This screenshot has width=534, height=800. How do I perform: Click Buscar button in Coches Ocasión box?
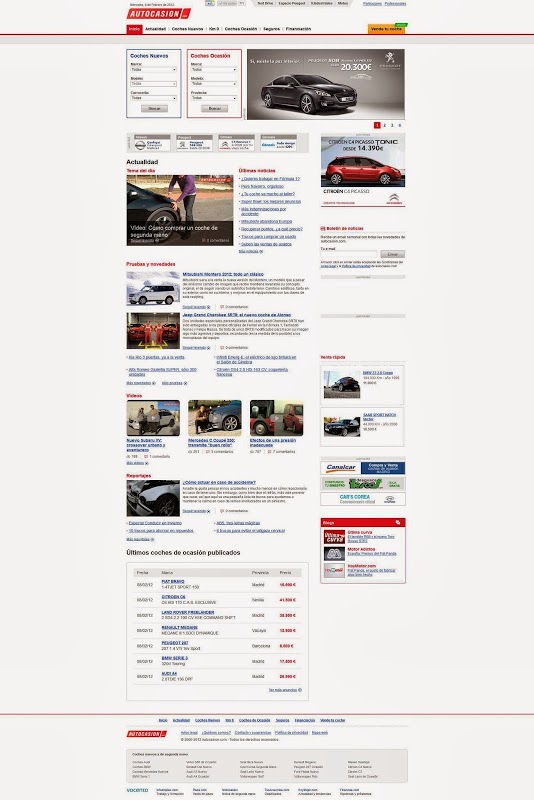pos(214,109)
